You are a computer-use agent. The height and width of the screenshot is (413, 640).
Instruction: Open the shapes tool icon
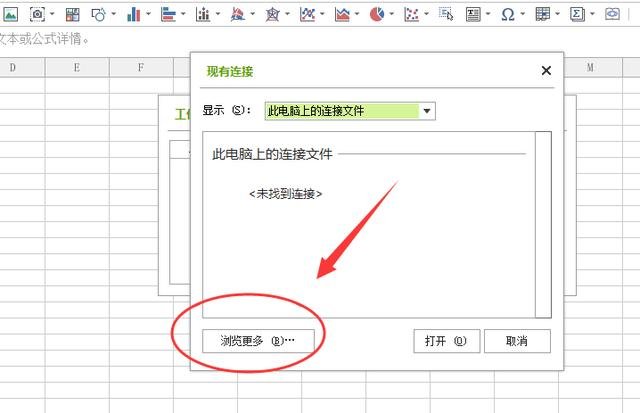98,15
